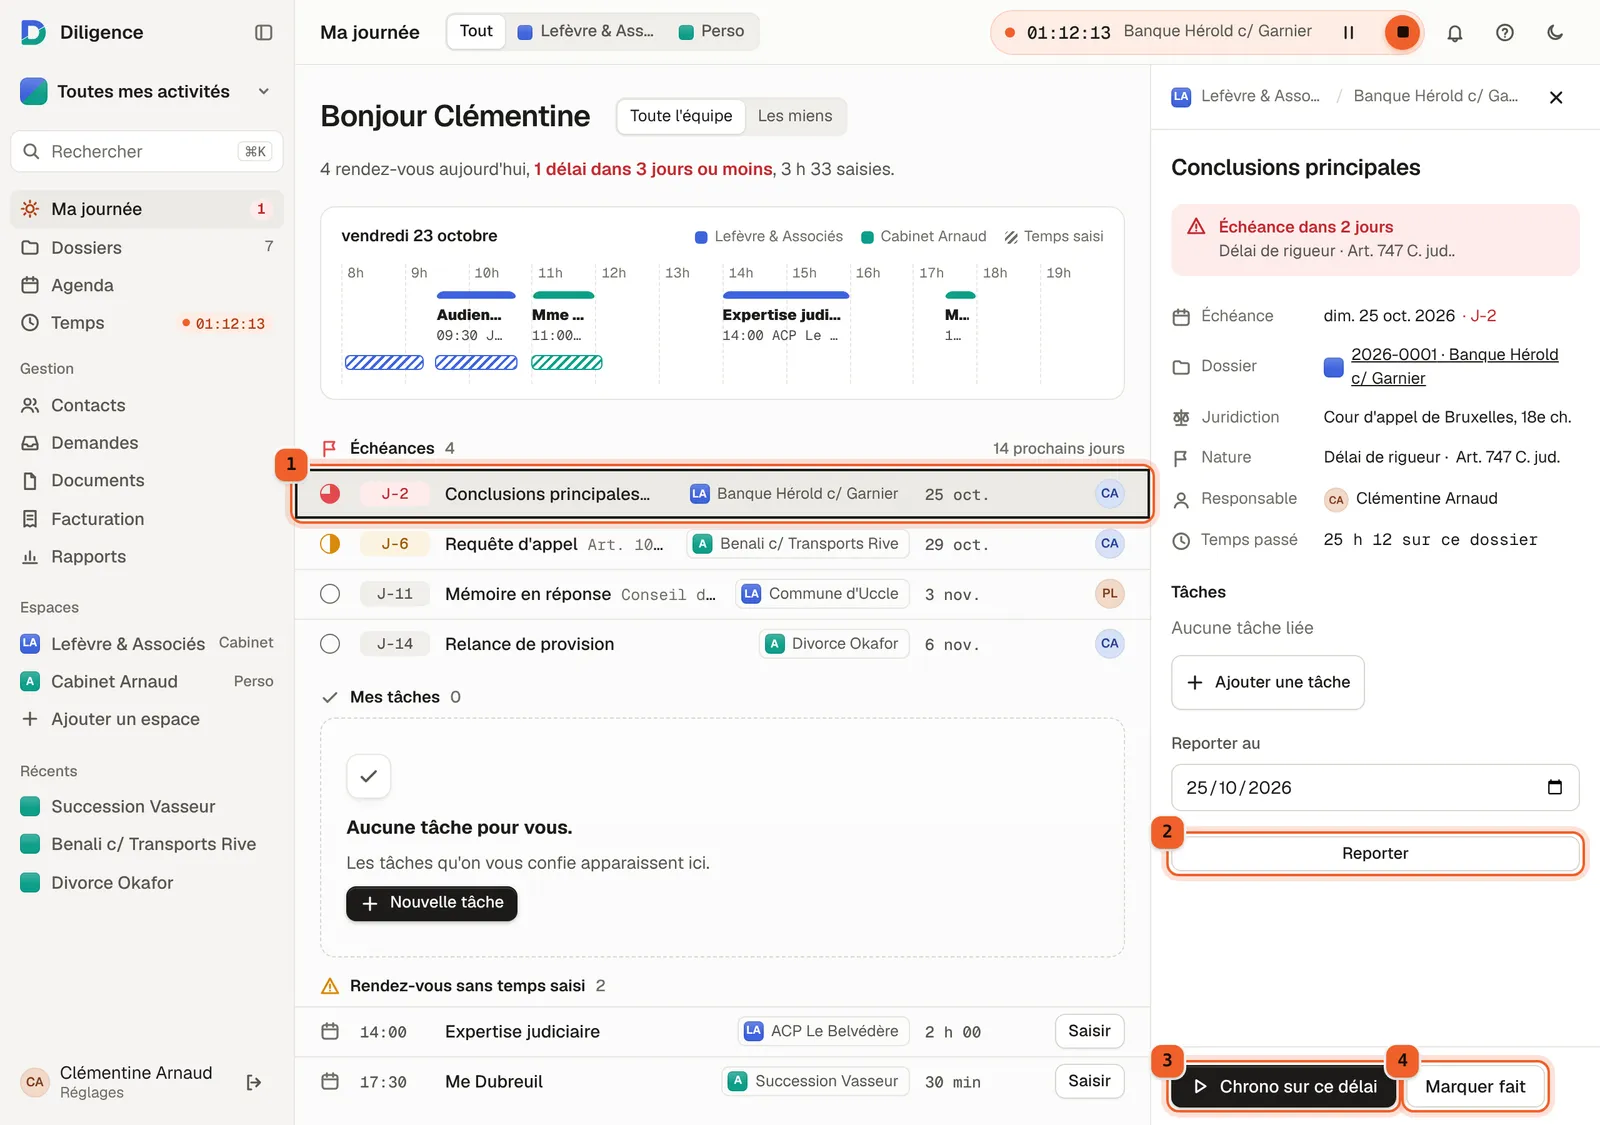Open Dossiers in the sidebar
The height and width of the screenshot is (1125, 1600).
[147, 247]
